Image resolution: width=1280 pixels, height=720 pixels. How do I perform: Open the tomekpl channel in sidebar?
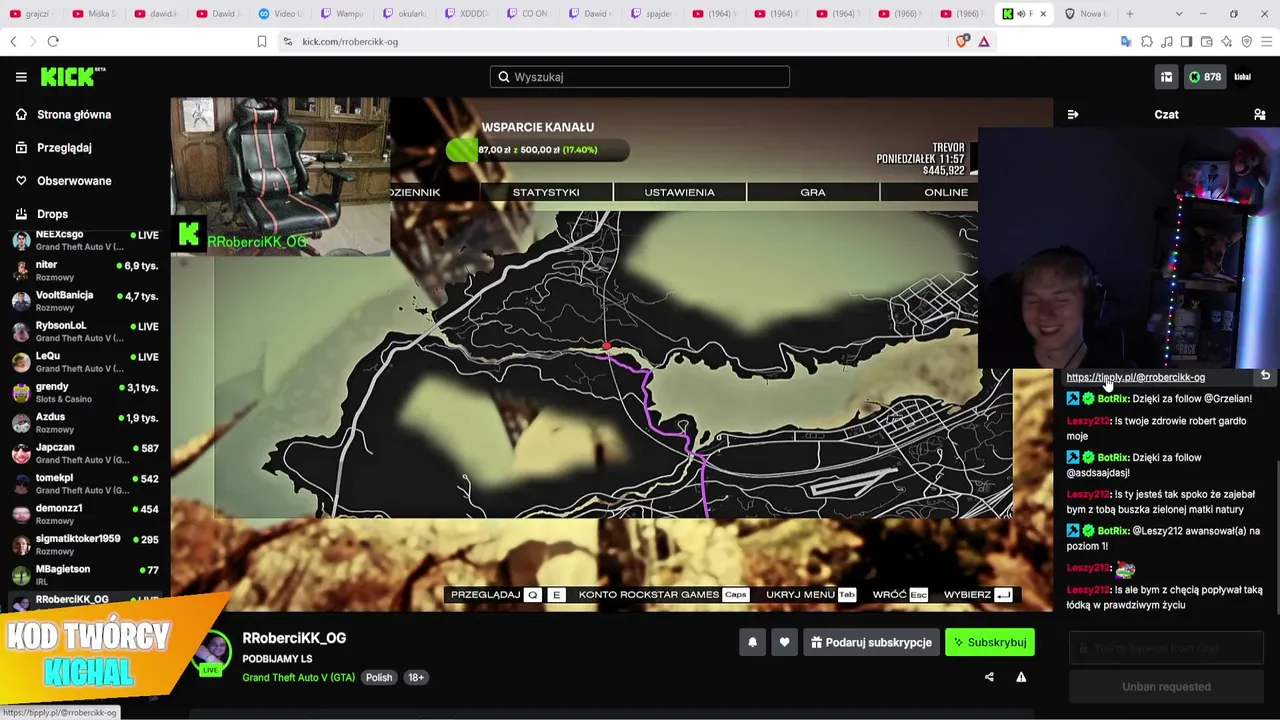point(85,484)
